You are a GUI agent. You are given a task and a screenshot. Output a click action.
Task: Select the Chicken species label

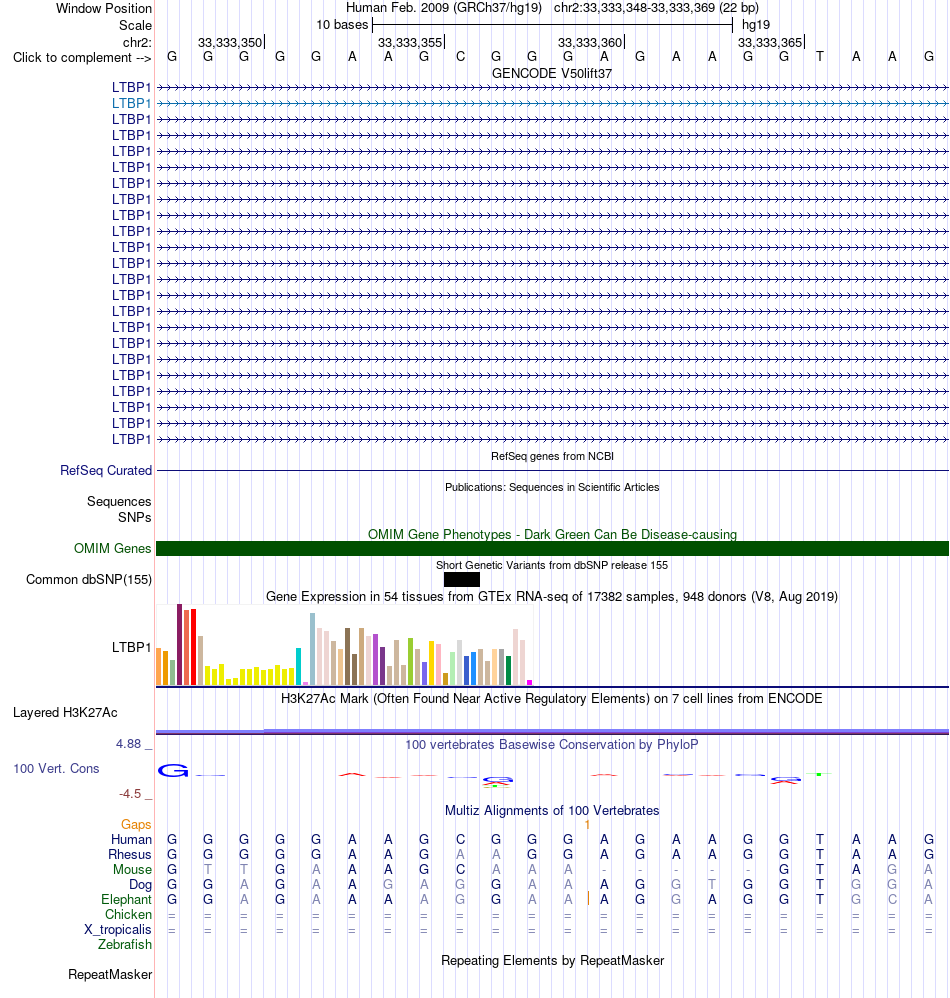[x=128, y=914]
